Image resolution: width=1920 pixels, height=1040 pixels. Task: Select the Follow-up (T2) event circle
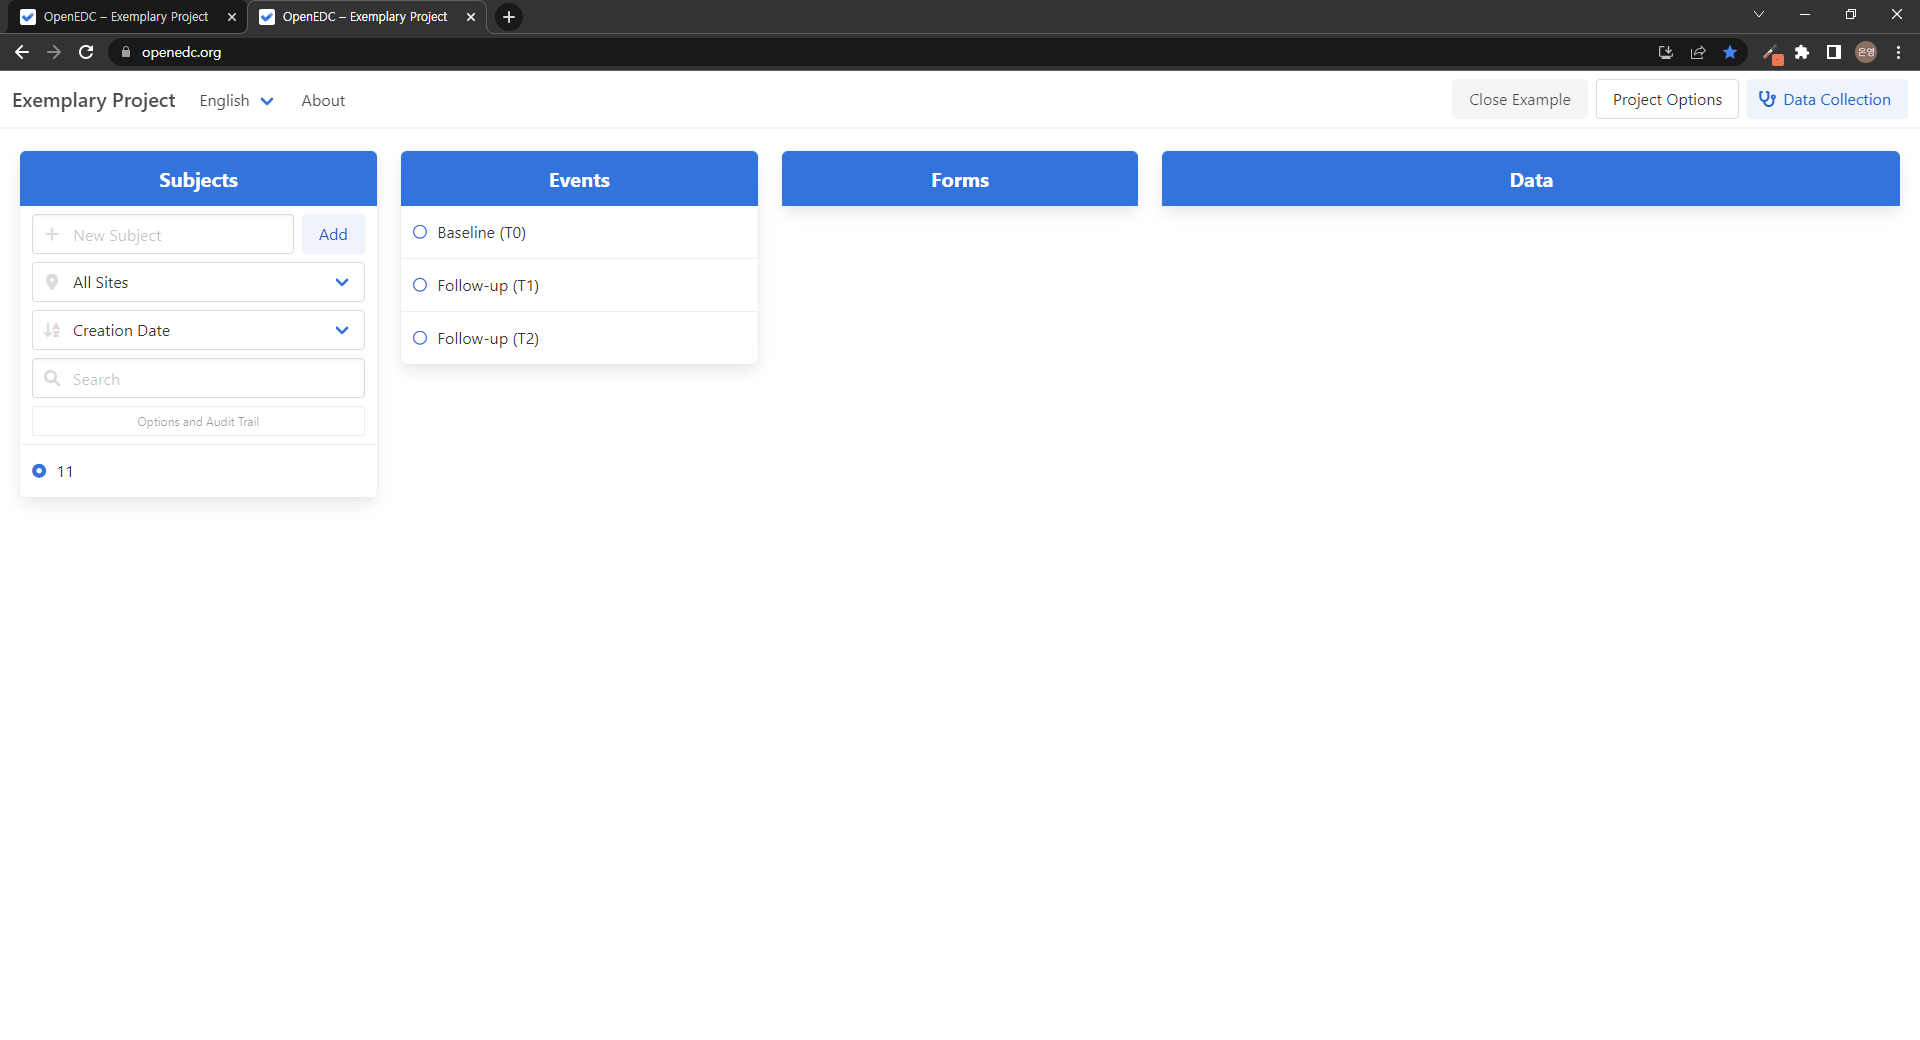[x=420, y=338]
